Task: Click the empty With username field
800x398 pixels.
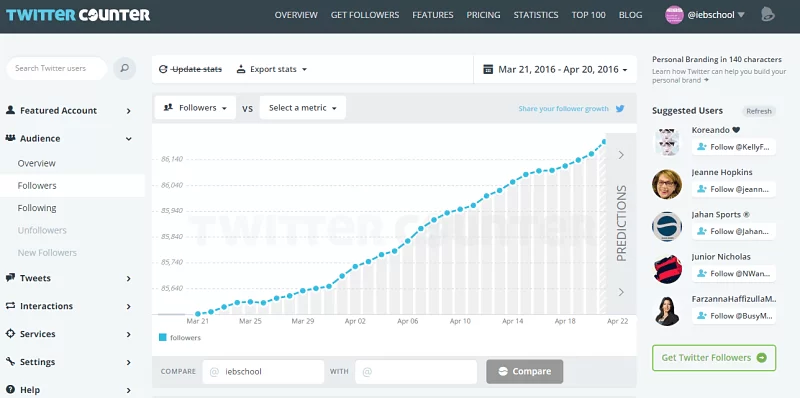Action: [x=416, y=371]
